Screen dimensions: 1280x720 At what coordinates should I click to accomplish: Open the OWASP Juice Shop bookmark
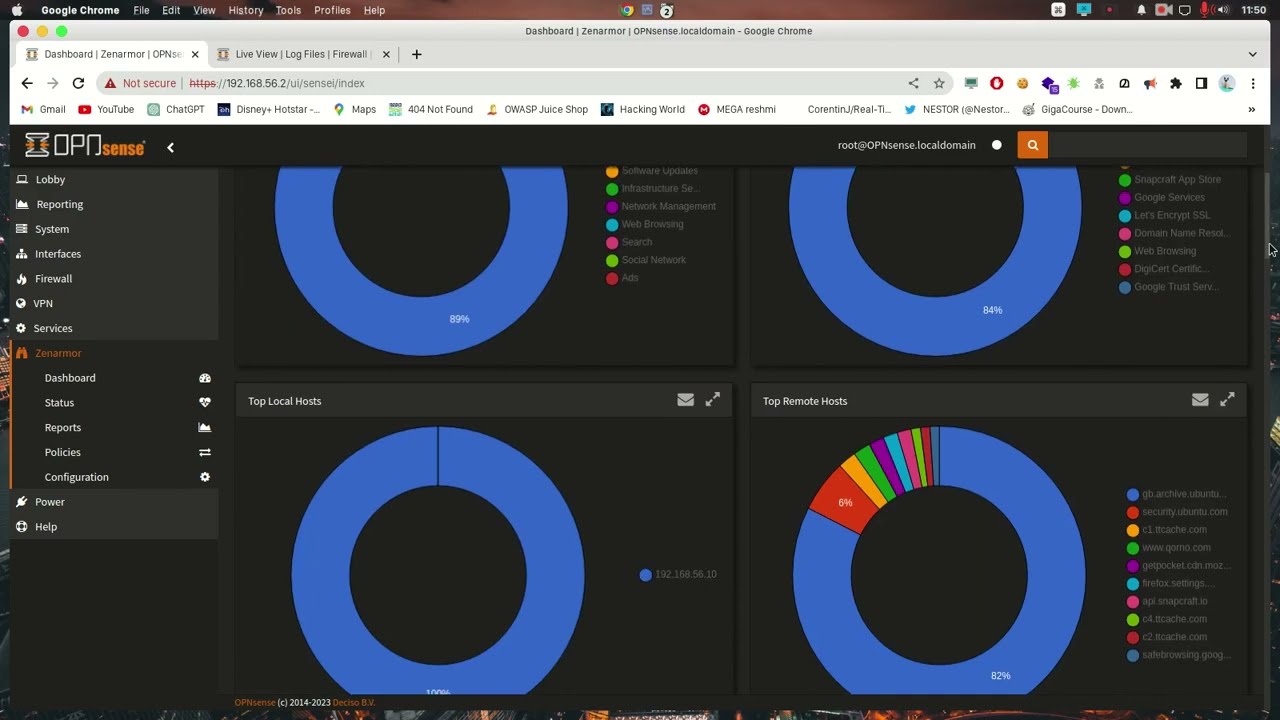[537, 109]
